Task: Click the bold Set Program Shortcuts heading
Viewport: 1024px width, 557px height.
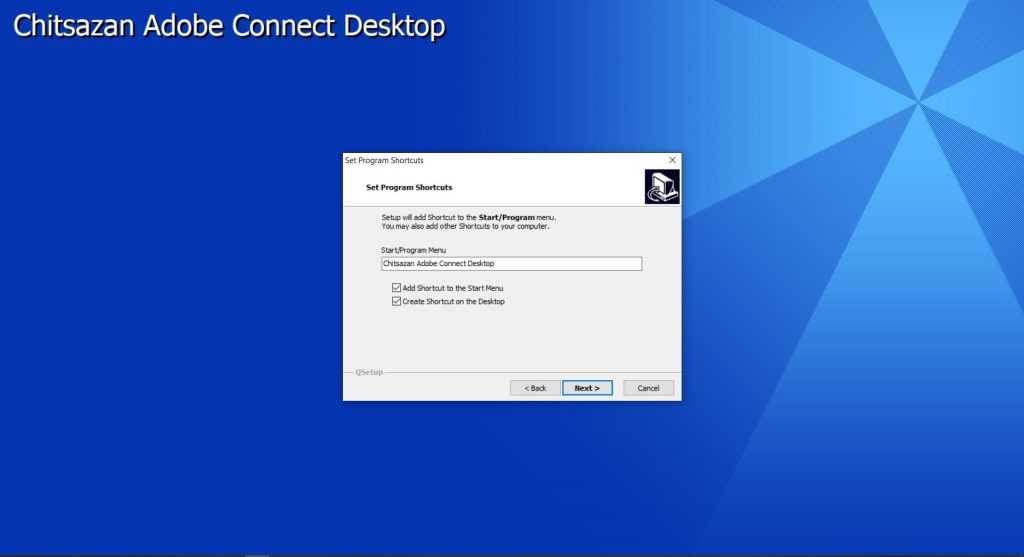Action: pyautogui.click(x=409, y=187)
